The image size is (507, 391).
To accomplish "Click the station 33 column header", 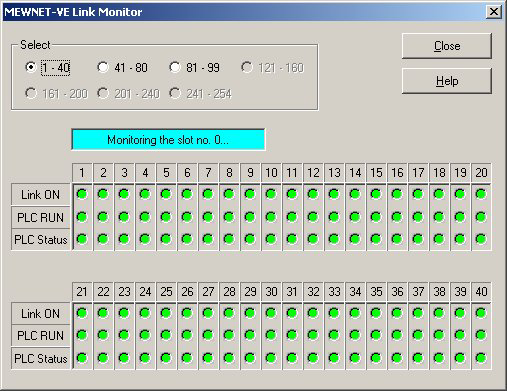I will click(x=334, y=292).
